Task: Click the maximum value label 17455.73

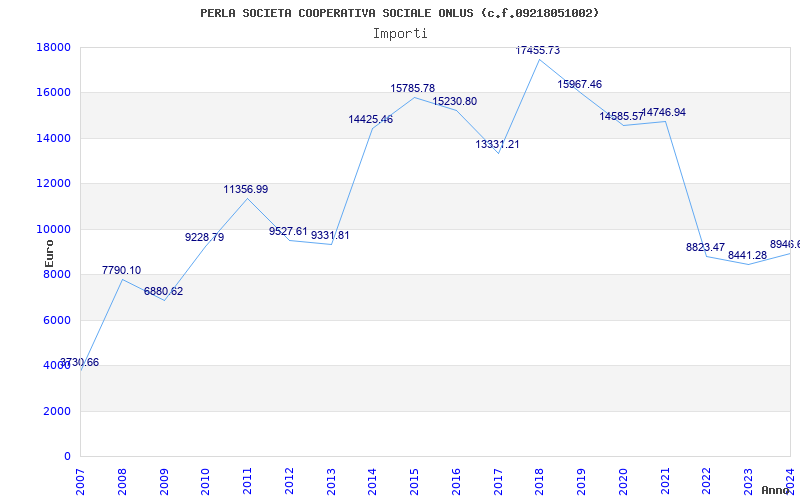Action: coord(538,50)
